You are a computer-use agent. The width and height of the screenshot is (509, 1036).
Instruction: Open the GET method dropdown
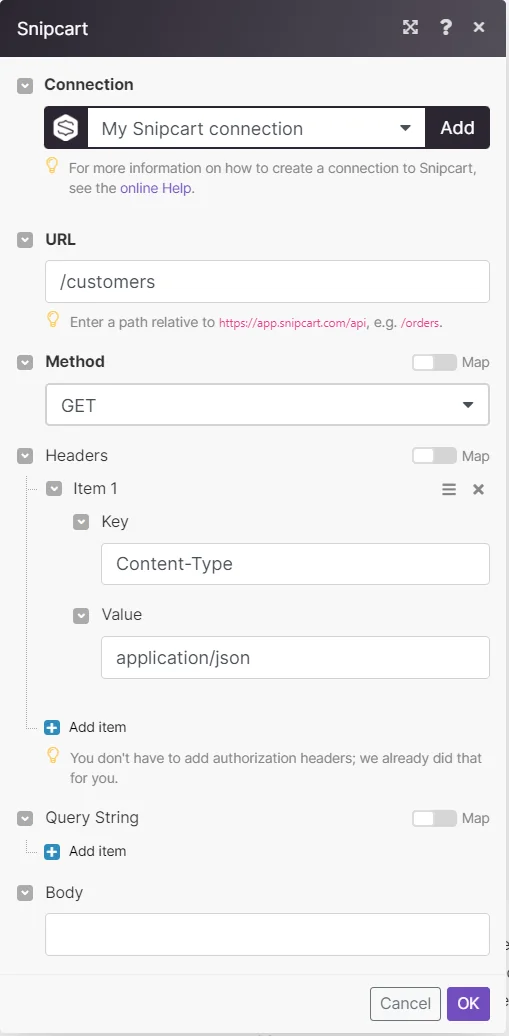click(x=267, y=404)
